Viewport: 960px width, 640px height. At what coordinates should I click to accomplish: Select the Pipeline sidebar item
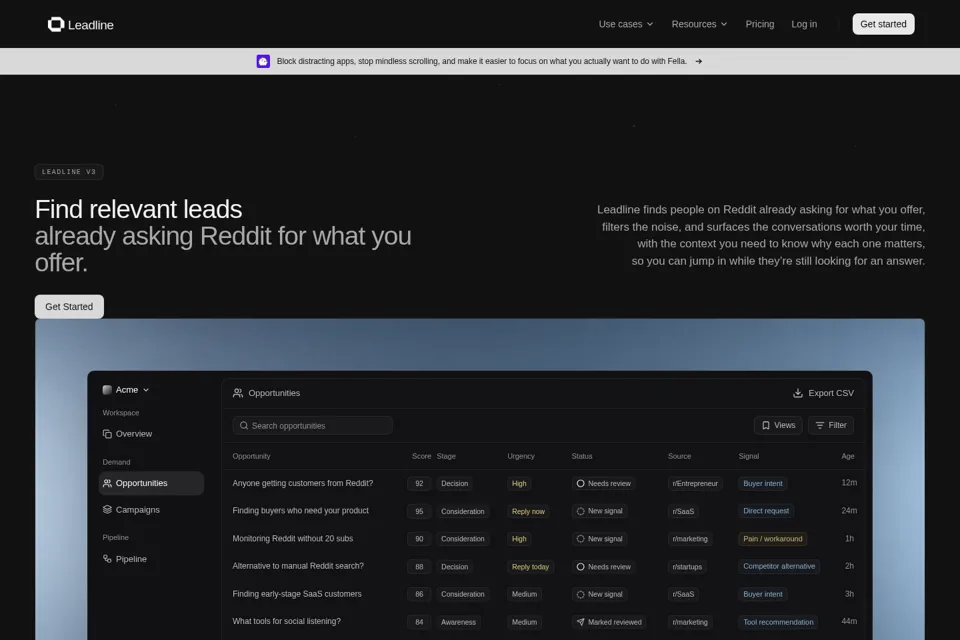point(151,559)
